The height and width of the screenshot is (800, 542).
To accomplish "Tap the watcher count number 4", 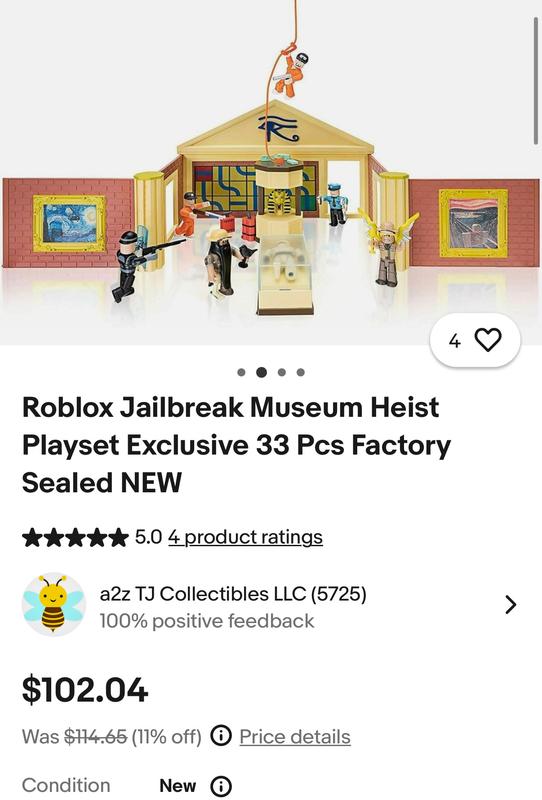I will [x=455, y=340].
